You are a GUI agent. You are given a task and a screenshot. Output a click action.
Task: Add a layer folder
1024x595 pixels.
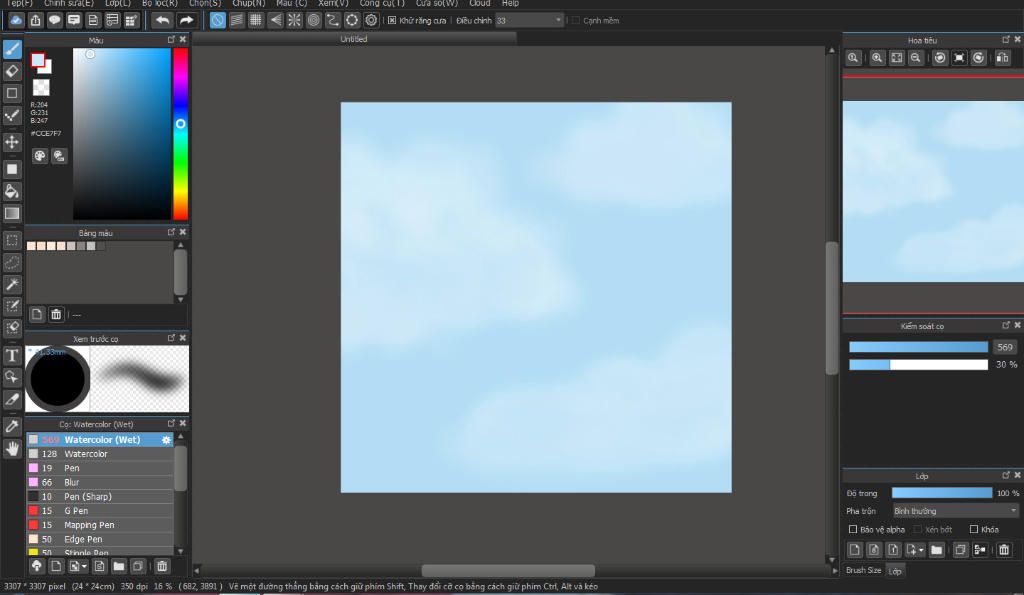tap(936, 550)
